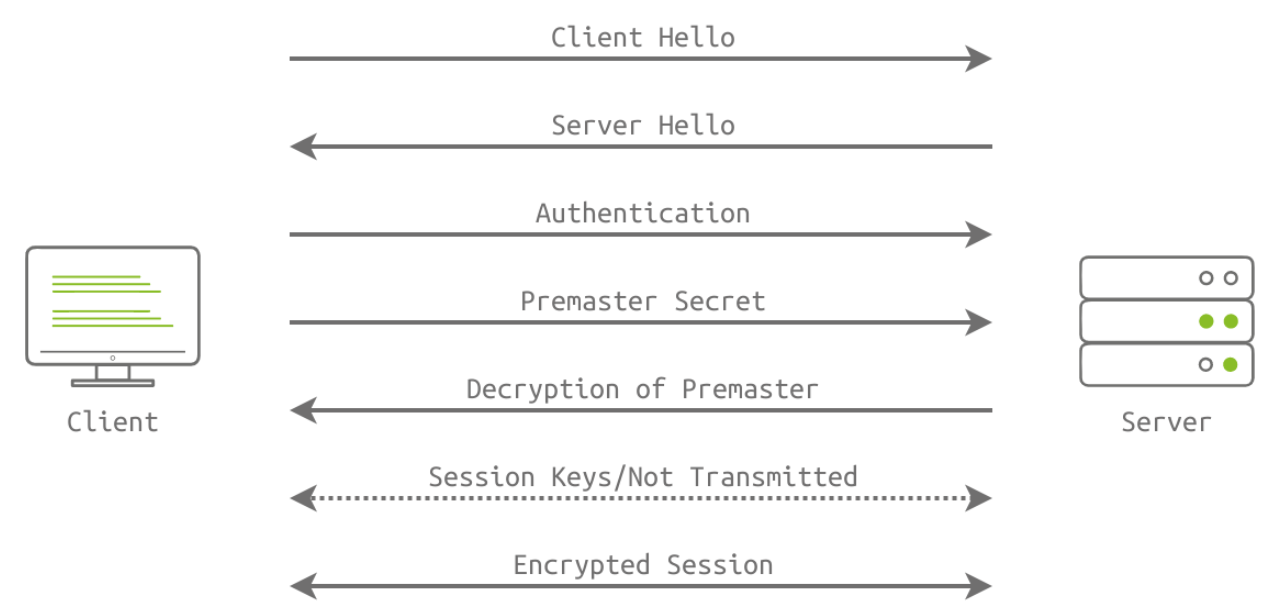Click the monitor stand base
Viewport: 1287px width, 616px height.
tap(112, 382)
